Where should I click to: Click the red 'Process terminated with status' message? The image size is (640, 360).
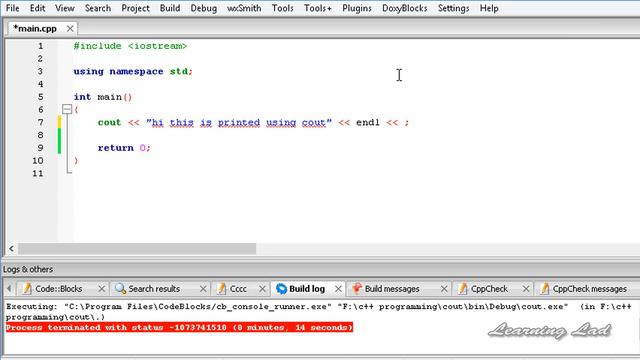tap(179, 327)
